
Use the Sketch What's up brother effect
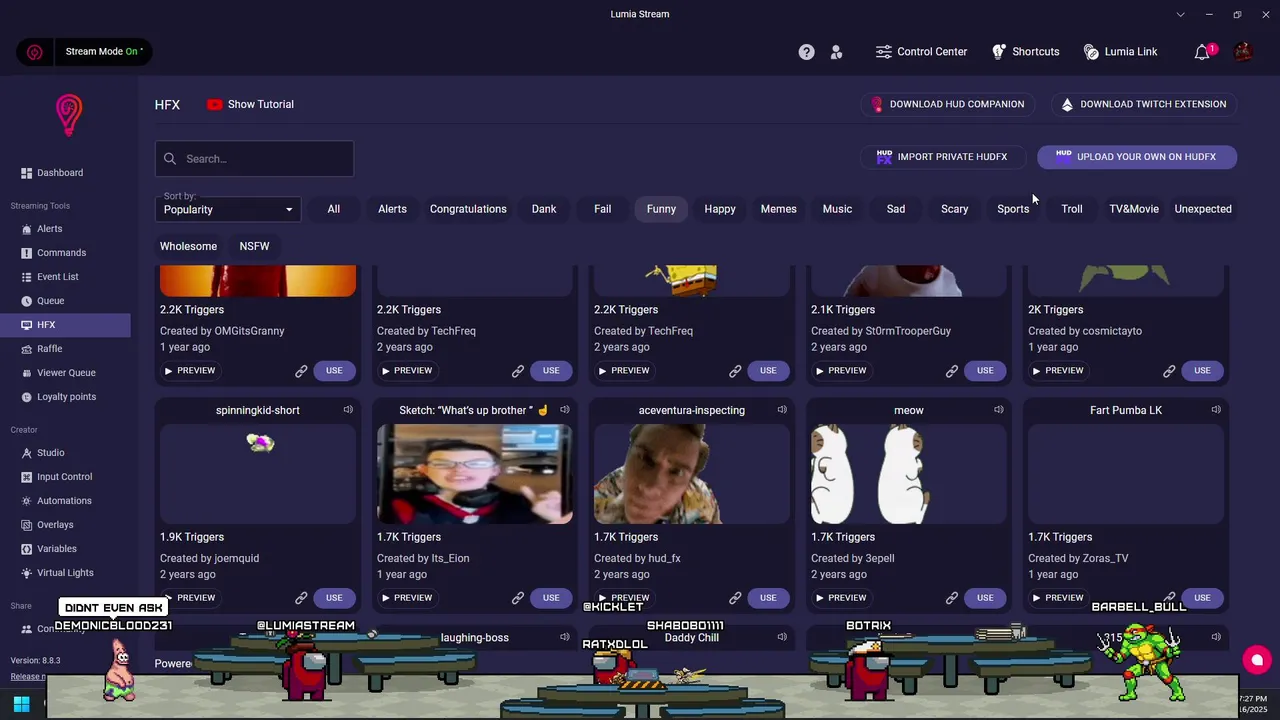(x=551, y=598)
